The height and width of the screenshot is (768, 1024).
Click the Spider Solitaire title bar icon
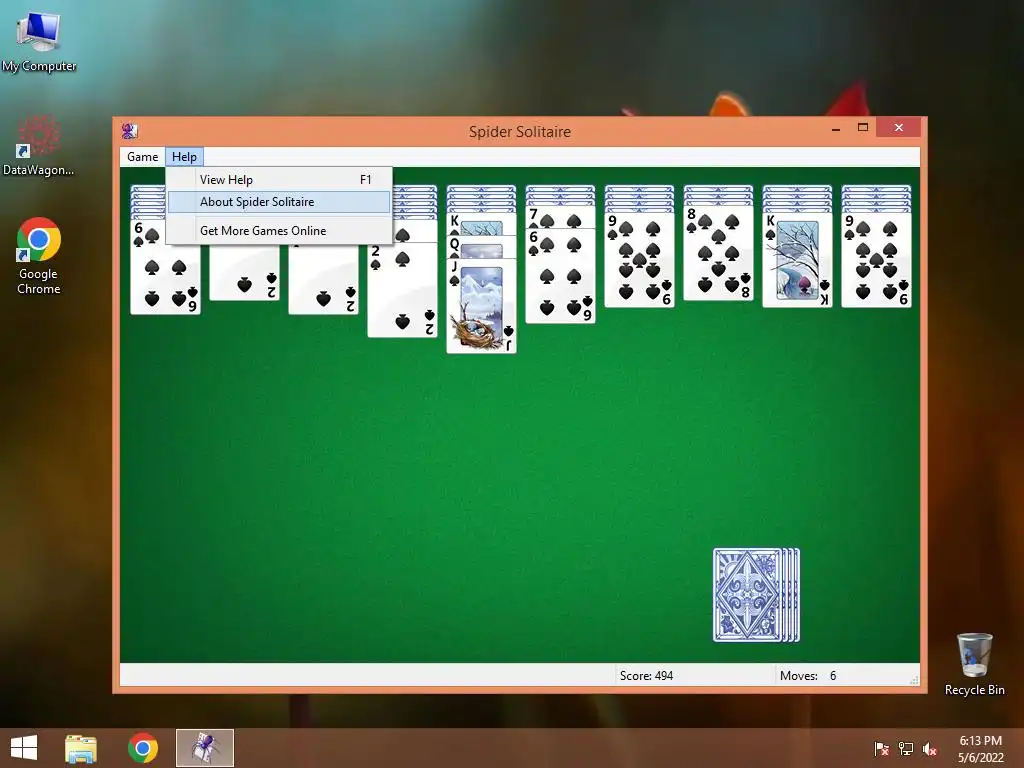tap(129, 131)
